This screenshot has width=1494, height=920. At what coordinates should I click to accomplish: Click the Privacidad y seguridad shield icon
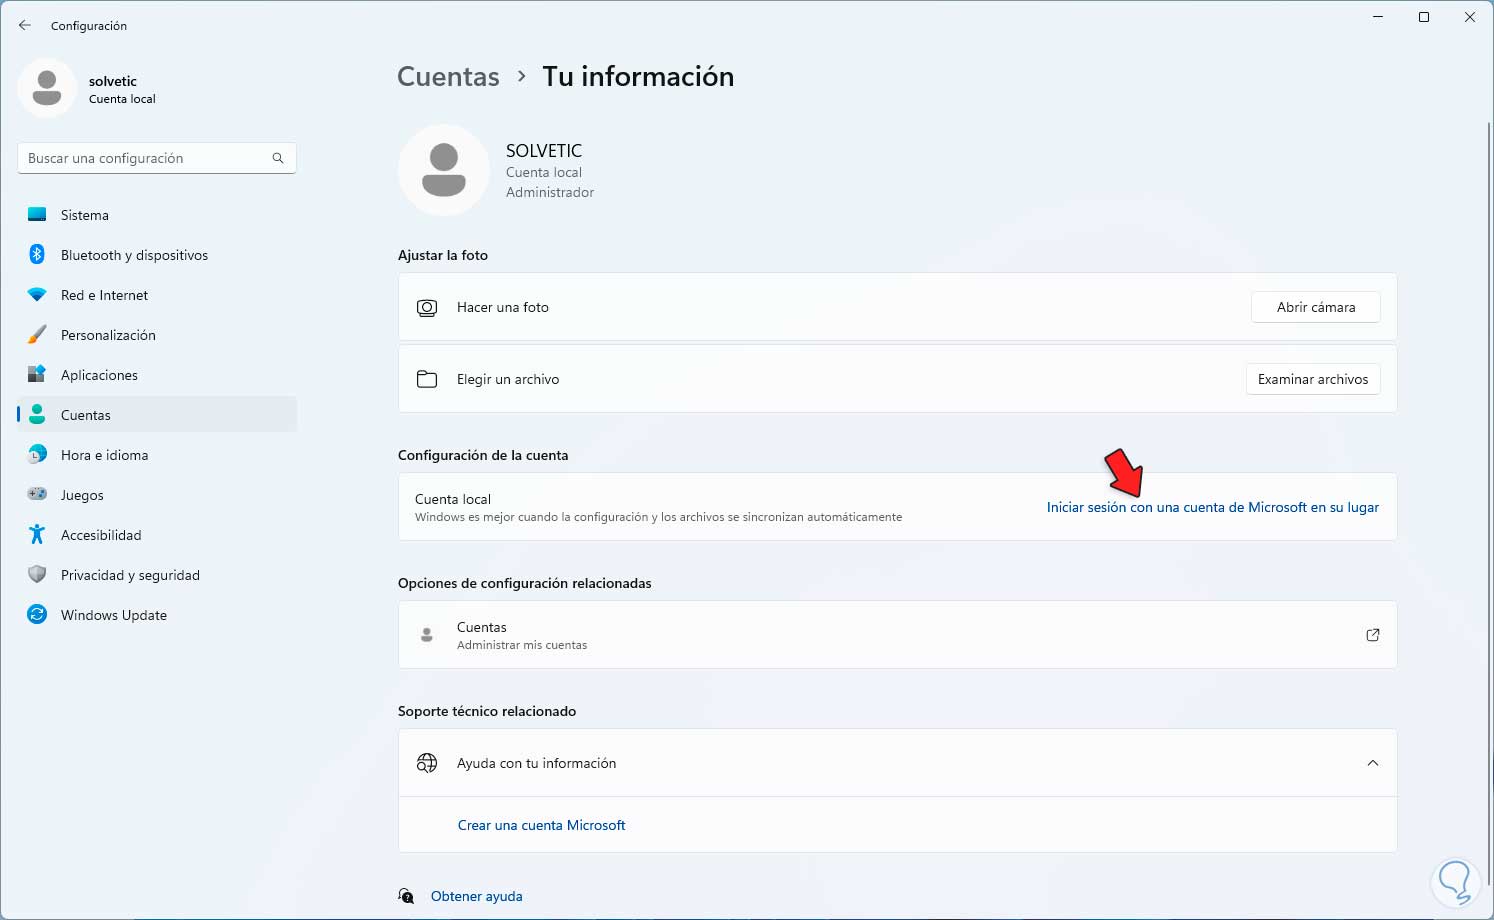[37, 575]
